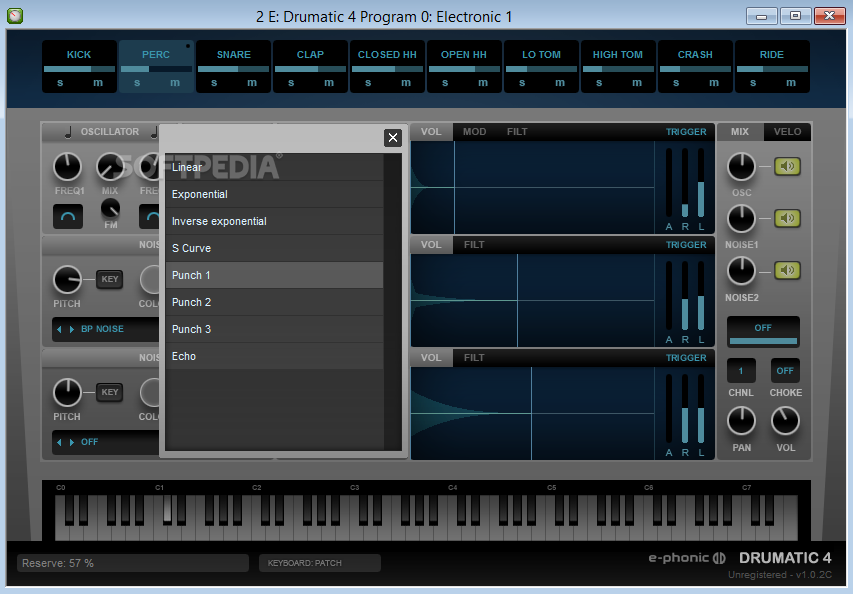Mute the CLAP channel
853x594 pixels.
329,83
